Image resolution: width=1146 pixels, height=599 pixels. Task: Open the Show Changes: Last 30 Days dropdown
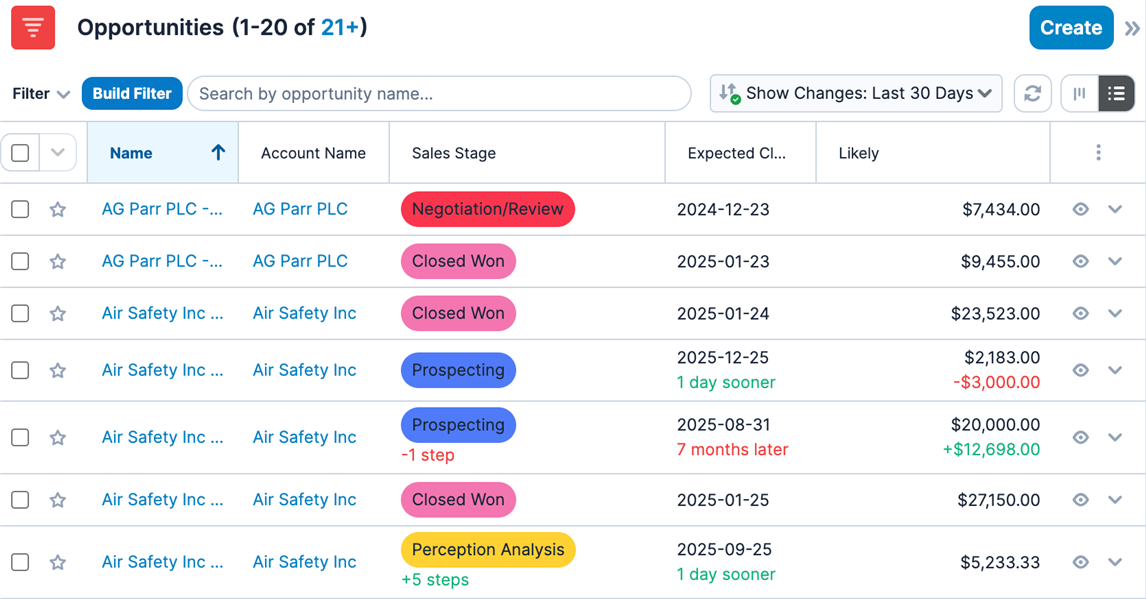click(x=855, y=93)
